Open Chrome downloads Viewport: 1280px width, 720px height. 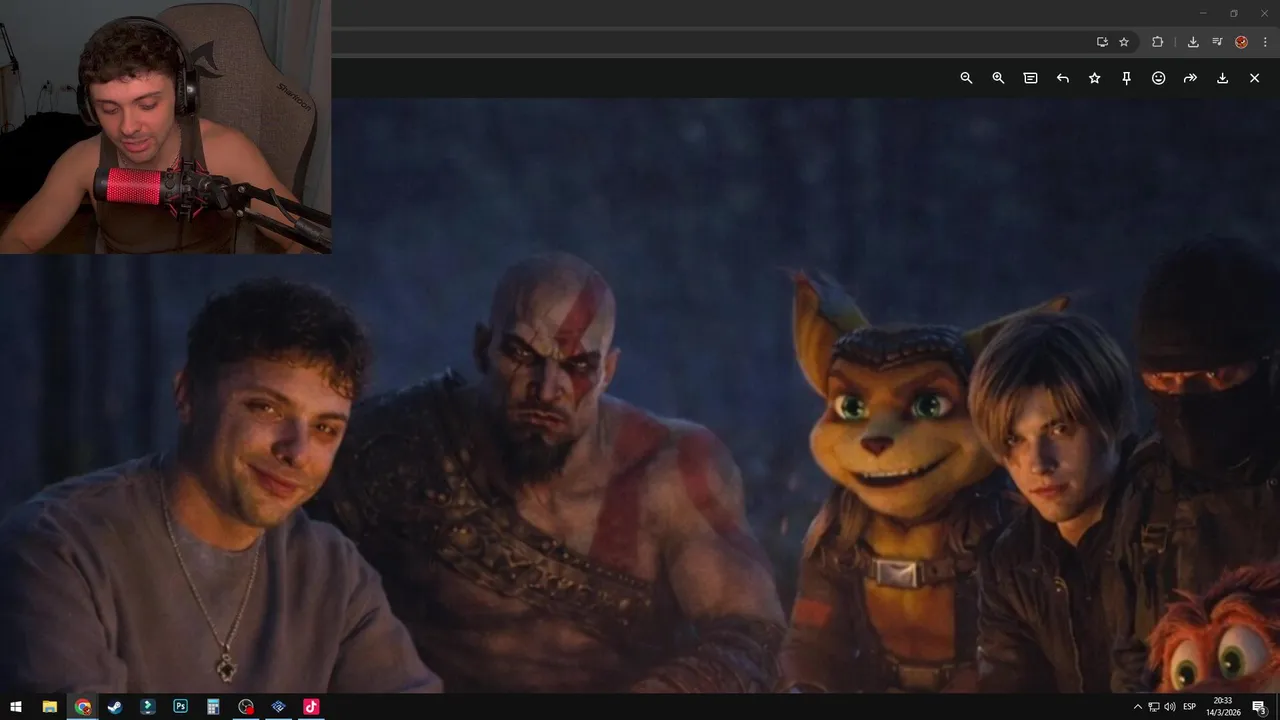point(1193,42)
